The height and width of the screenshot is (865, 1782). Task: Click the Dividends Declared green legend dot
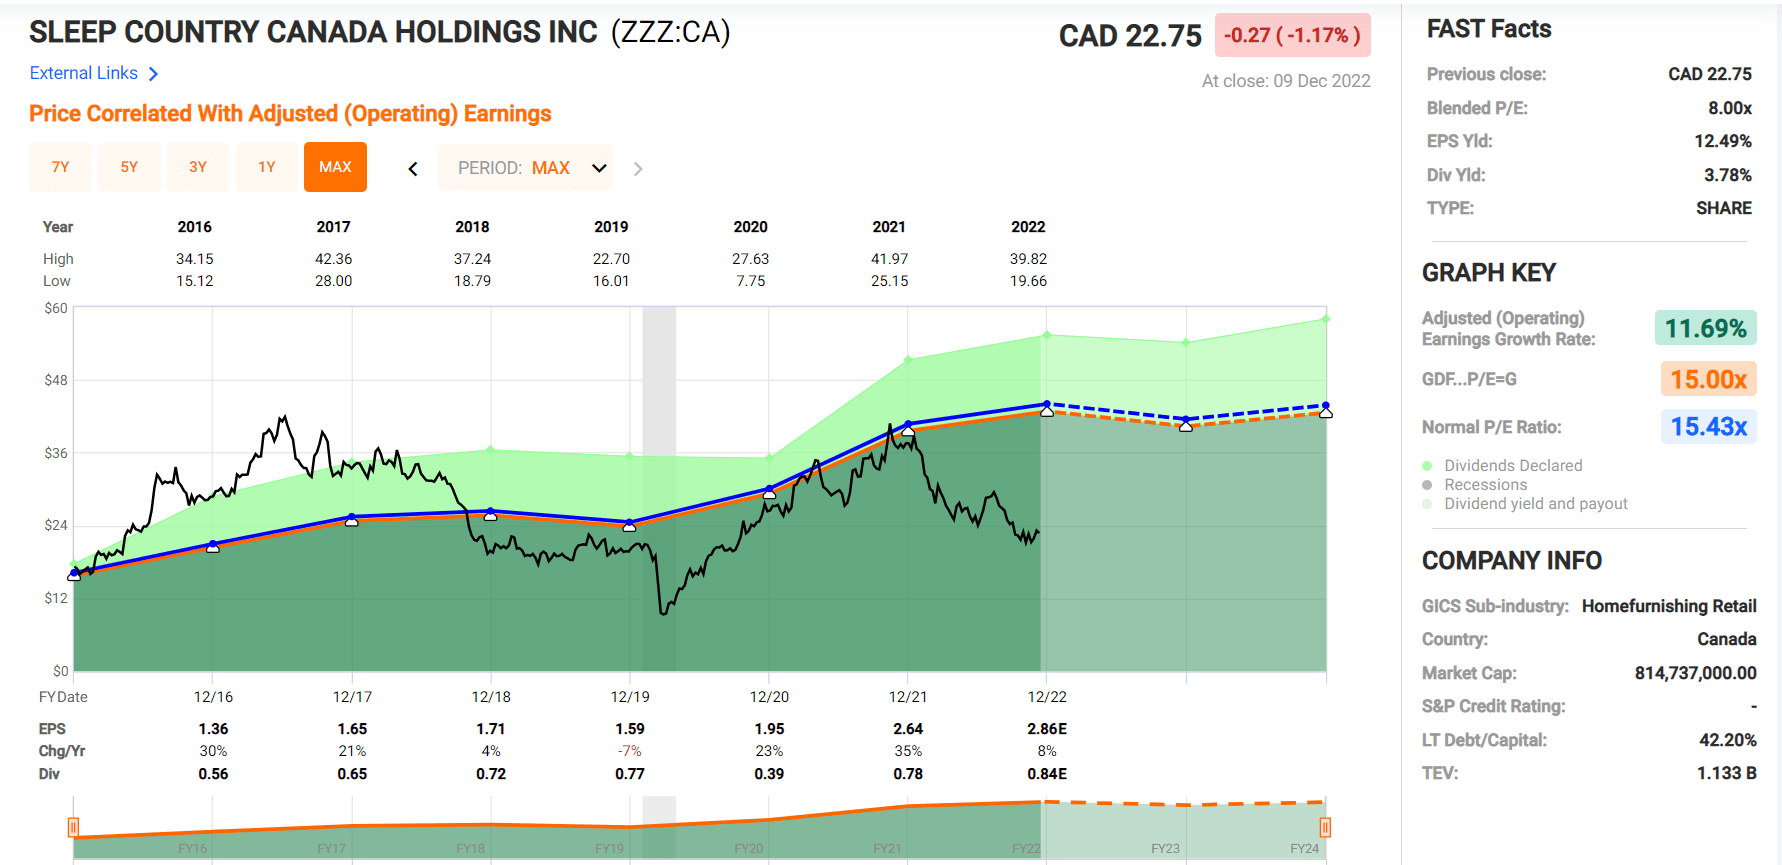point(1428,466)
